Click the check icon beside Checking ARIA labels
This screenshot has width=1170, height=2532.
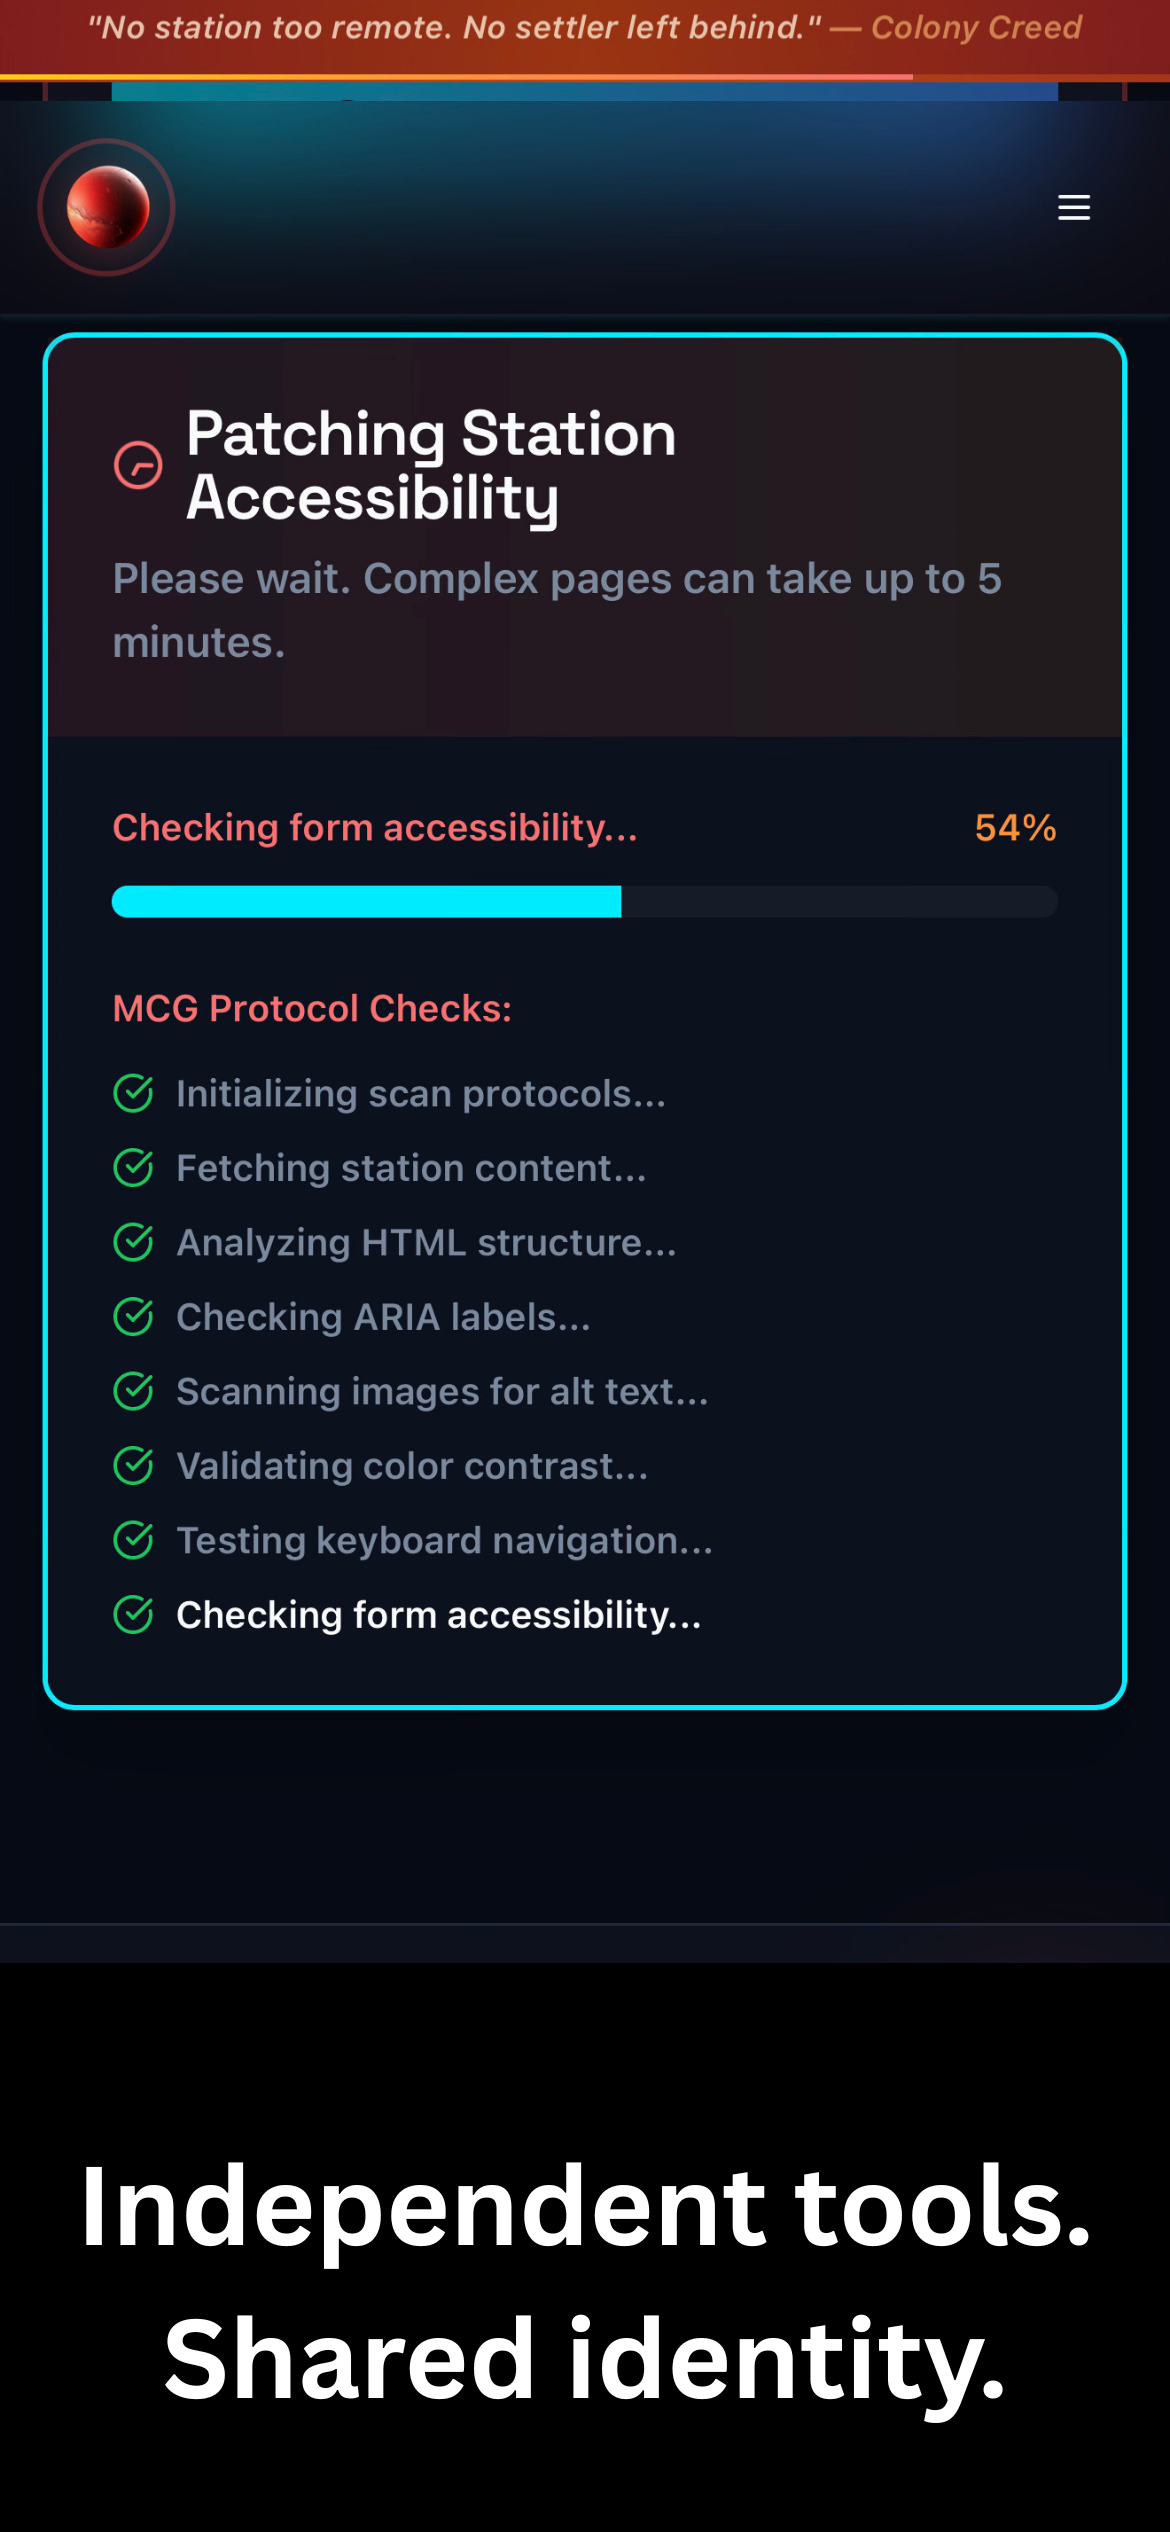135,1316
